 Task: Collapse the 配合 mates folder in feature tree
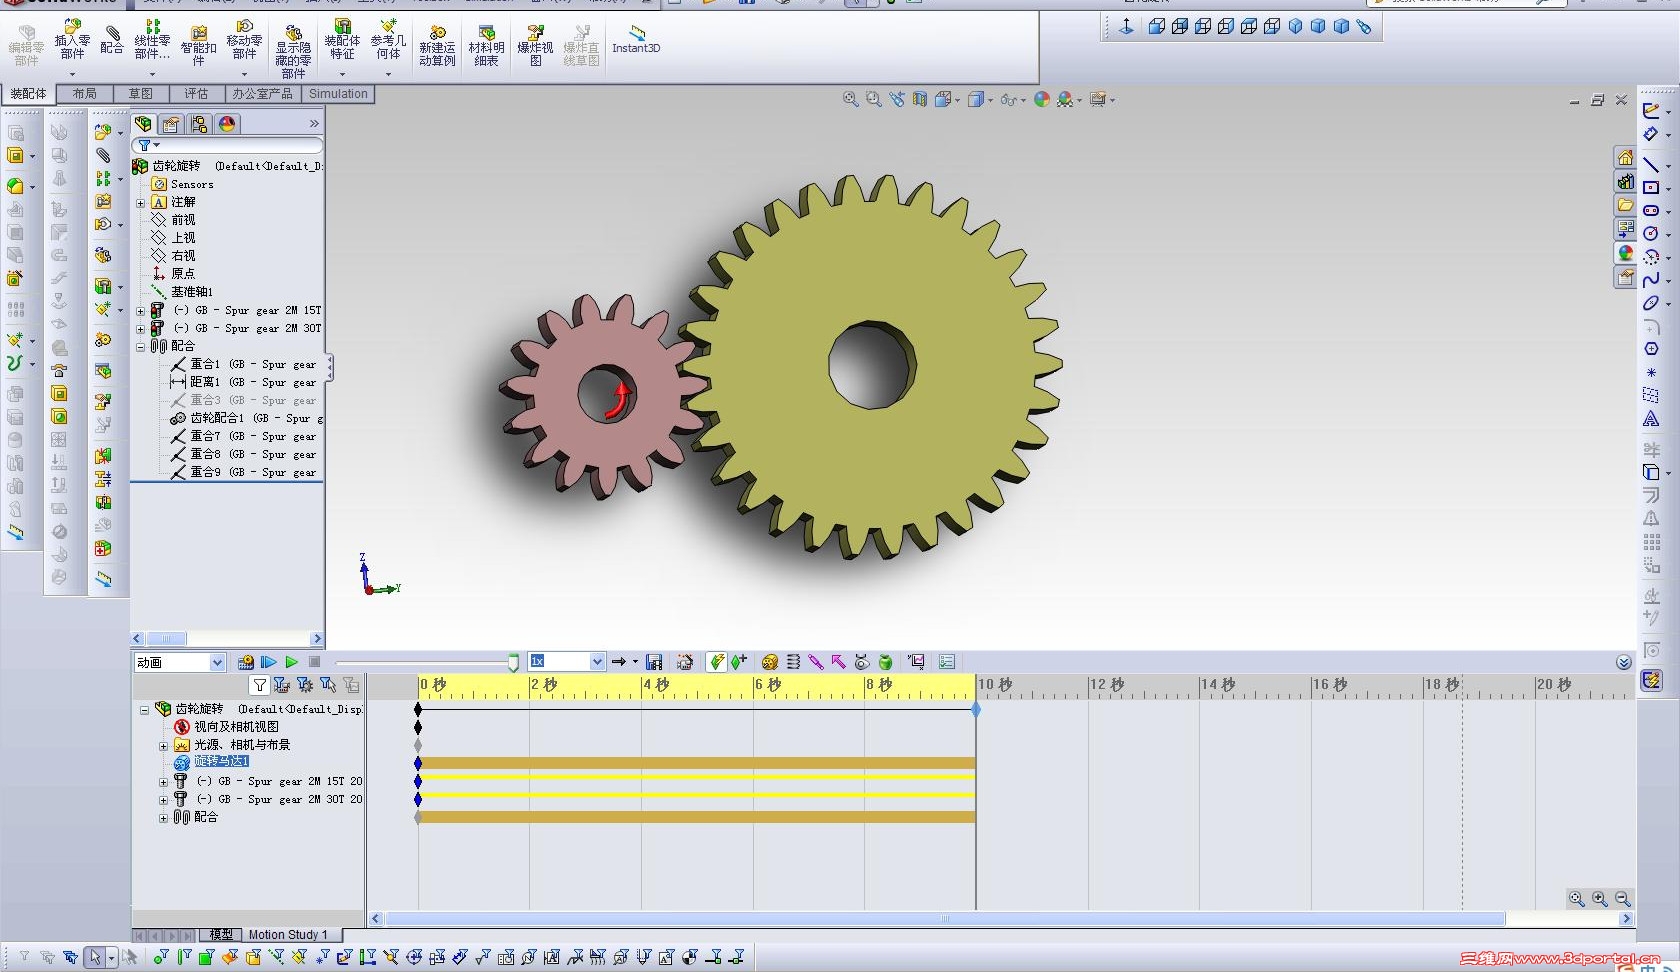point(141,347)
